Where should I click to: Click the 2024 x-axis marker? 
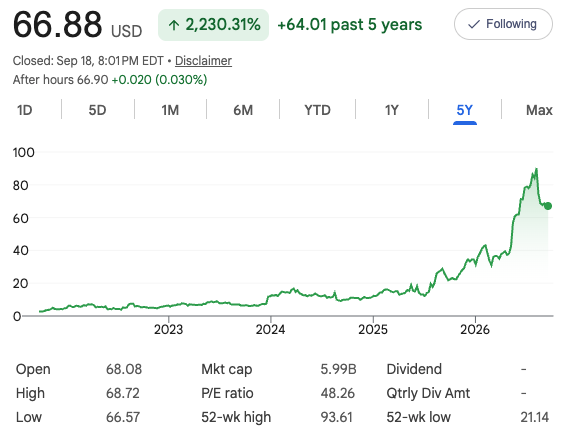pos(270,329)
